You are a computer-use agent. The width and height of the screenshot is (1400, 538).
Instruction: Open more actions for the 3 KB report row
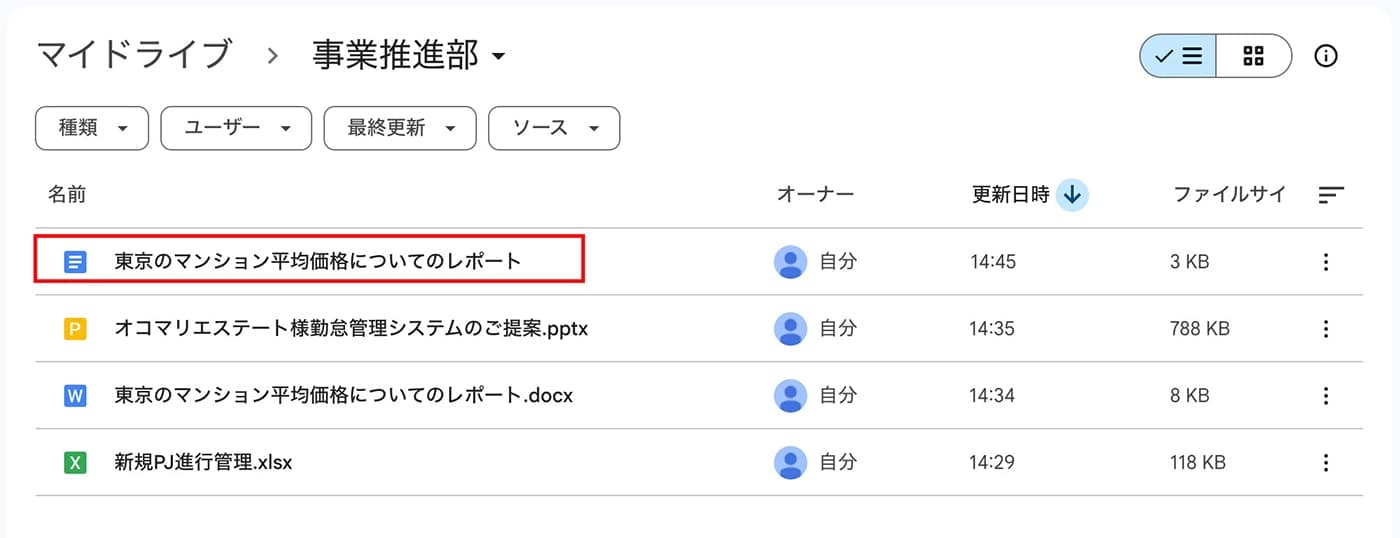pos(1326,262)
